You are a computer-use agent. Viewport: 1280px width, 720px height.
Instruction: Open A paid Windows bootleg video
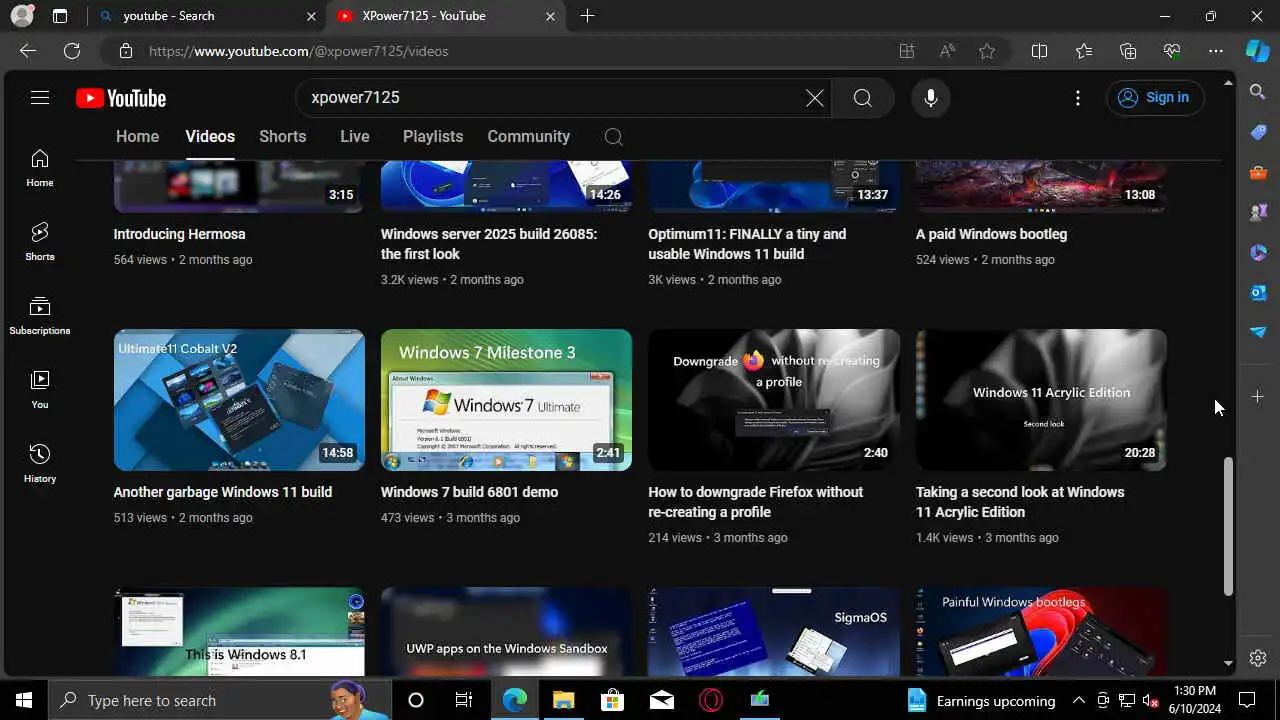(991, 234)
